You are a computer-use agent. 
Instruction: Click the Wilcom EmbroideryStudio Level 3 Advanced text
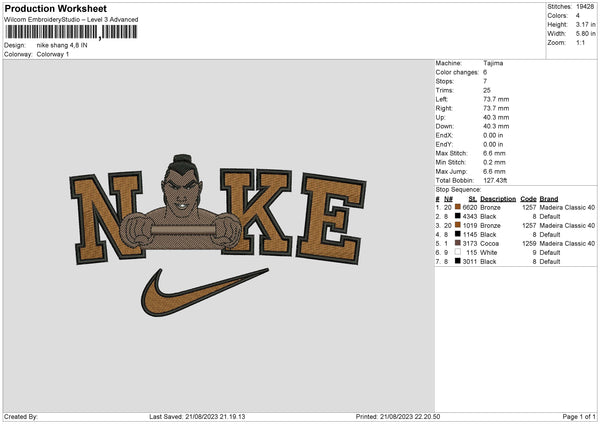pos(71,20)
